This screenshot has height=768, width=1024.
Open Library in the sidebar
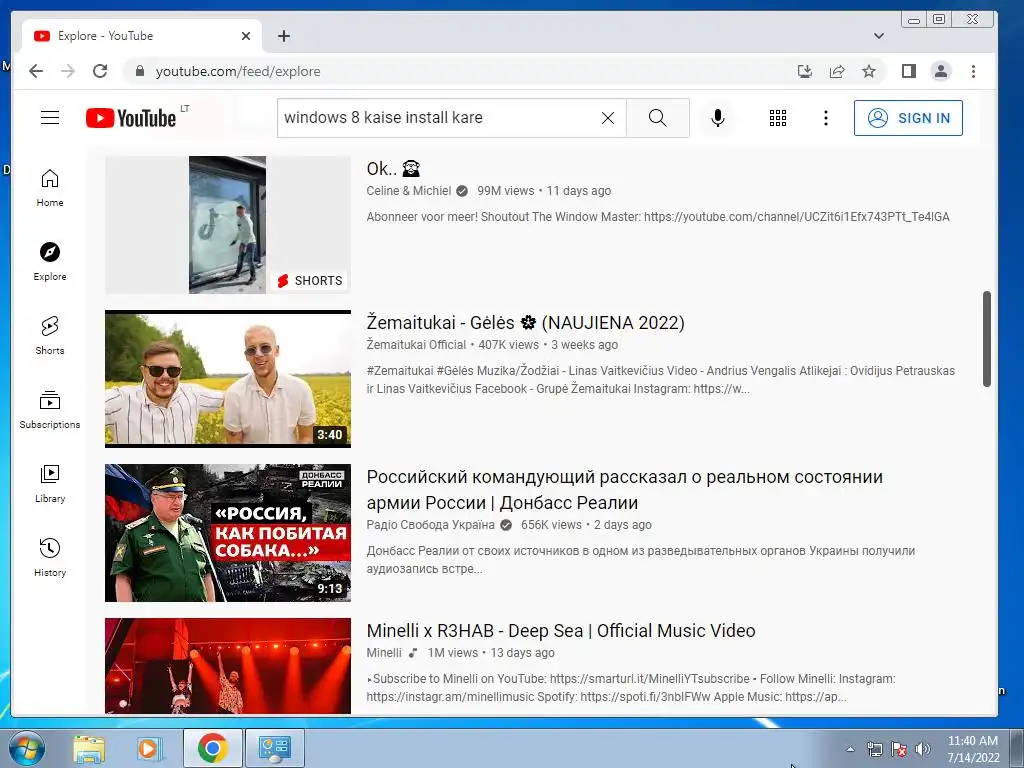(50, 483)
